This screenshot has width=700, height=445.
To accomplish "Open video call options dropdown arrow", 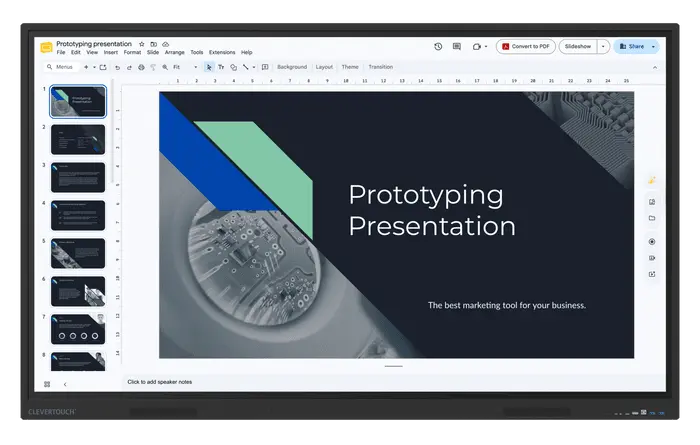I will tap(486, 46).
